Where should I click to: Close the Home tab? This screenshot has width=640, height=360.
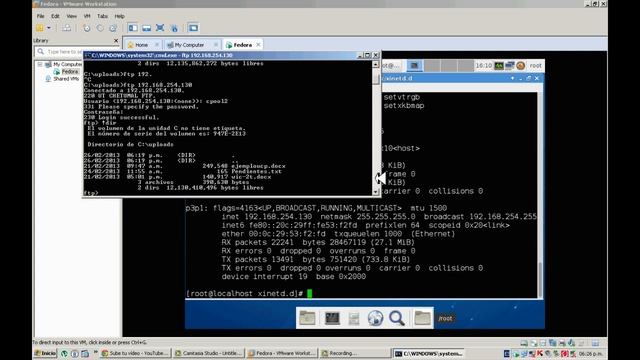tap(157, 44)
